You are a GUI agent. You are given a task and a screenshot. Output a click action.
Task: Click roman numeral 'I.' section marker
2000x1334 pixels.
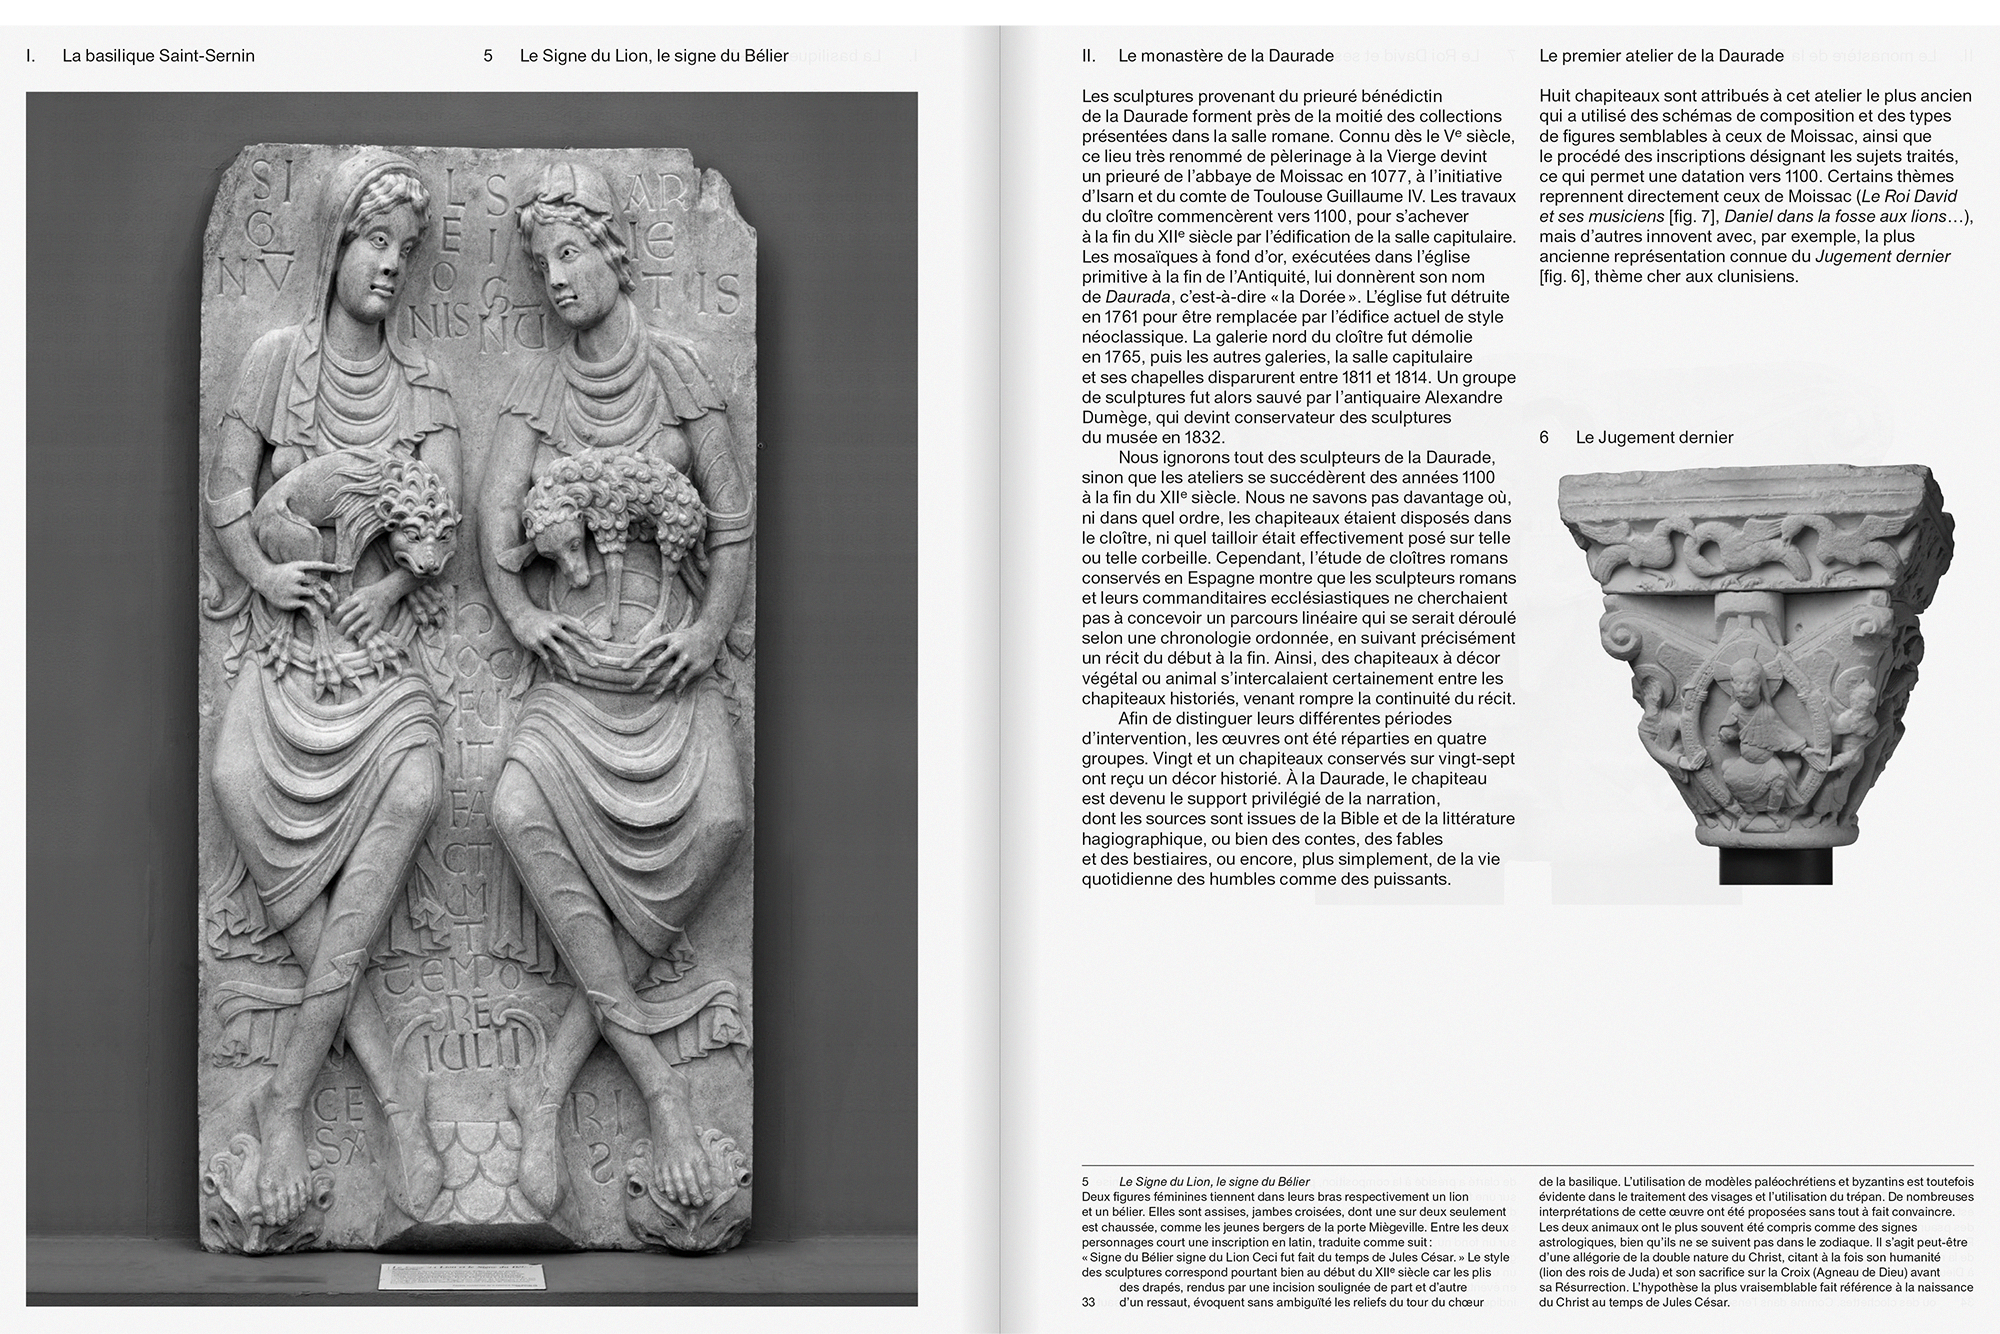[x=31, y=56]
